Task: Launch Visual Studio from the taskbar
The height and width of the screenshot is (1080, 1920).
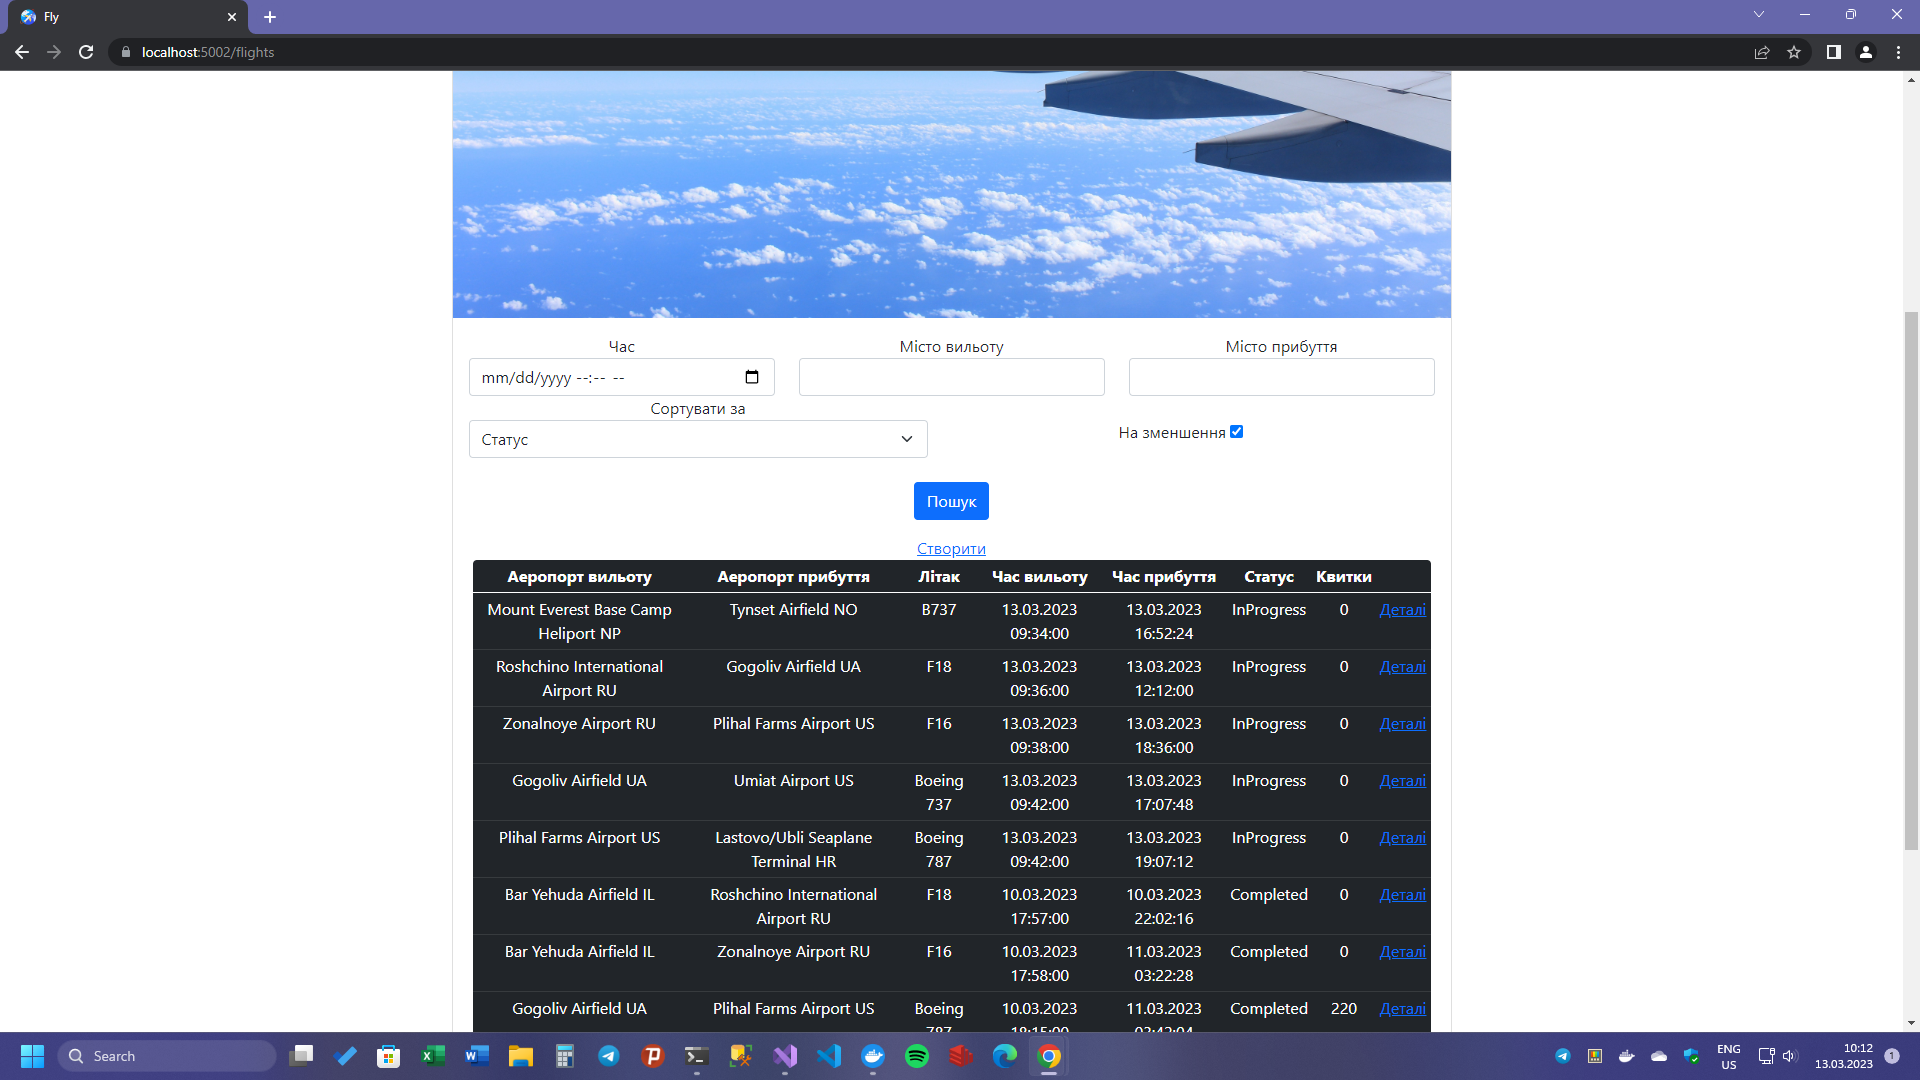Action: tap(786, 1056)
